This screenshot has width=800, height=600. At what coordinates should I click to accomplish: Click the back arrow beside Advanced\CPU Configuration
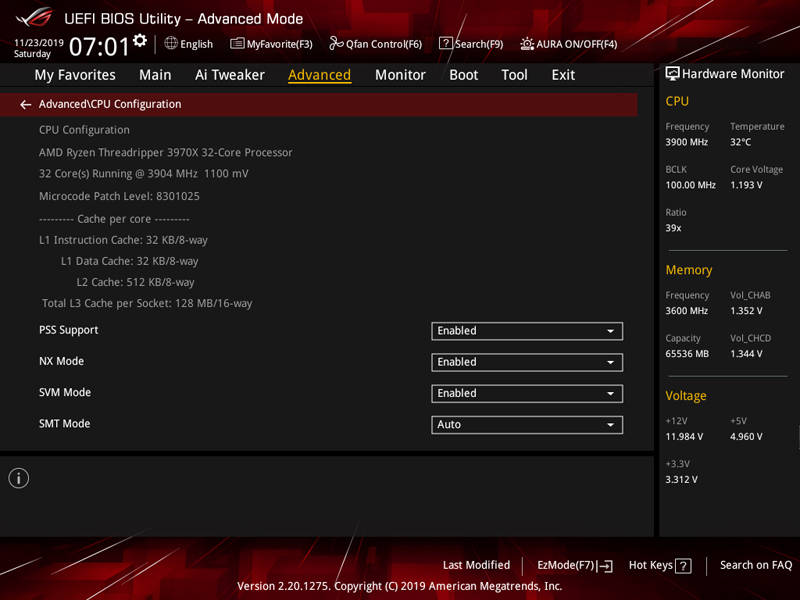click(26, 105)
